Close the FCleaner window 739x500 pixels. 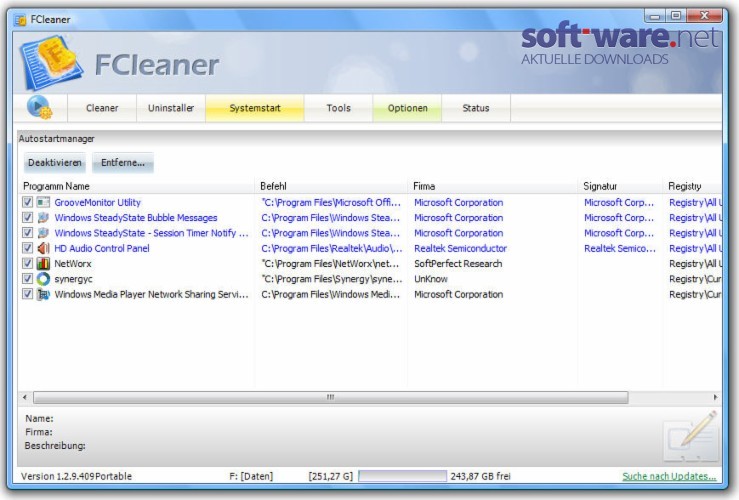pos(705,16)
